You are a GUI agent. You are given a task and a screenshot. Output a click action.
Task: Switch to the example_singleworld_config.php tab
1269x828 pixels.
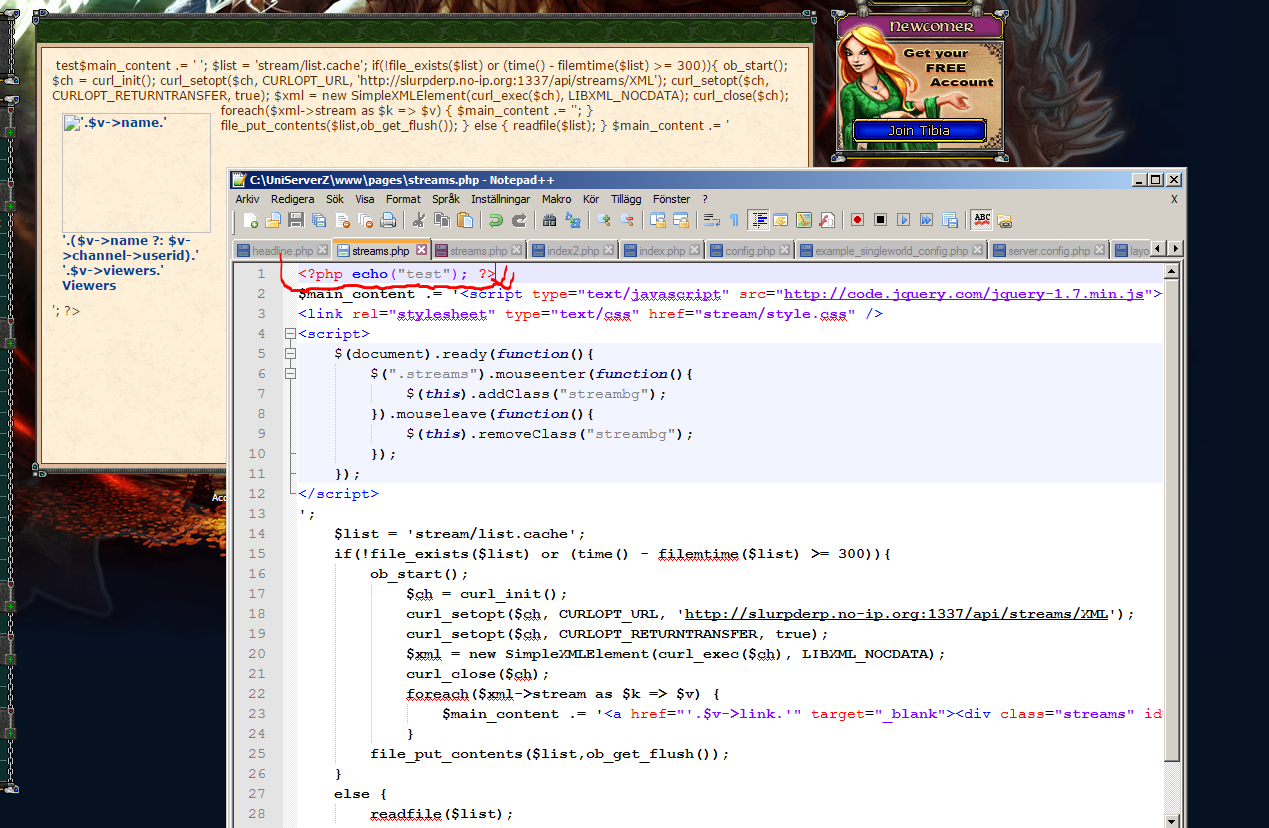point(891,250)
